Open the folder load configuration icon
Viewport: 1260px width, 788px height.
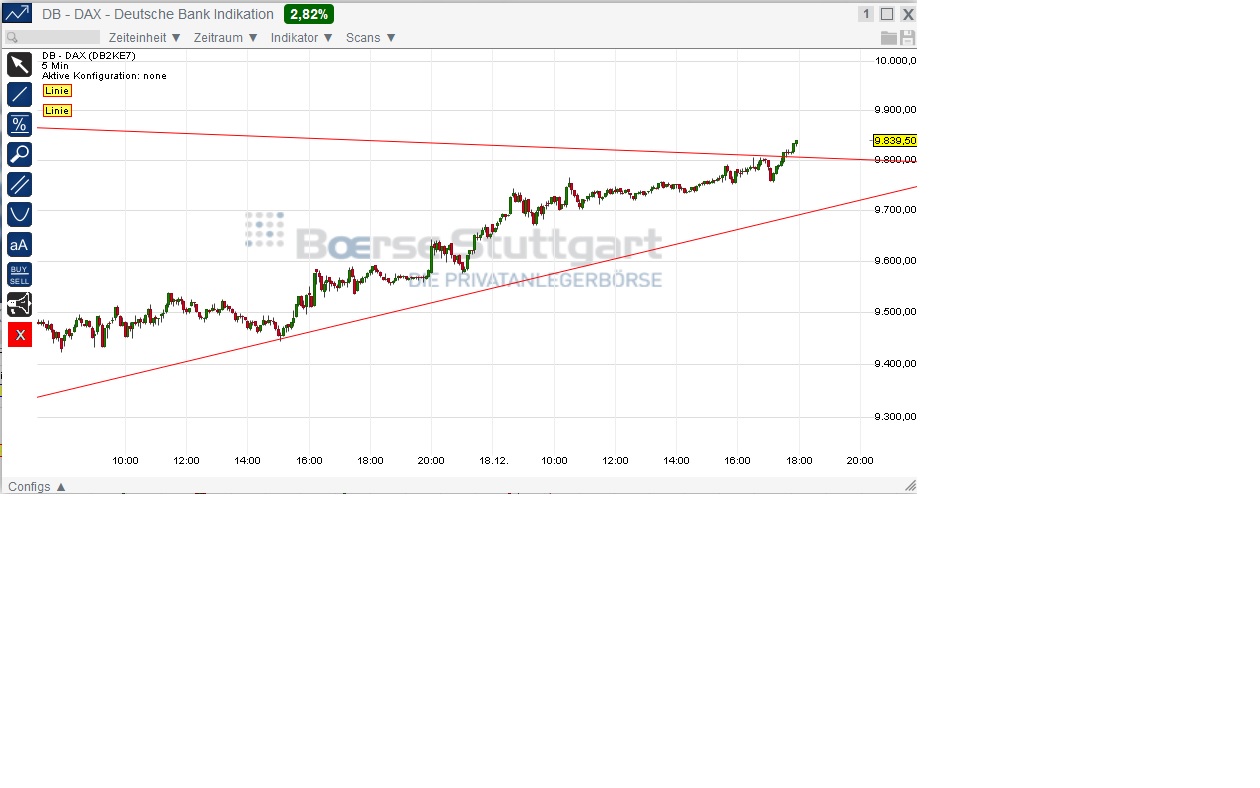(888, 38)
